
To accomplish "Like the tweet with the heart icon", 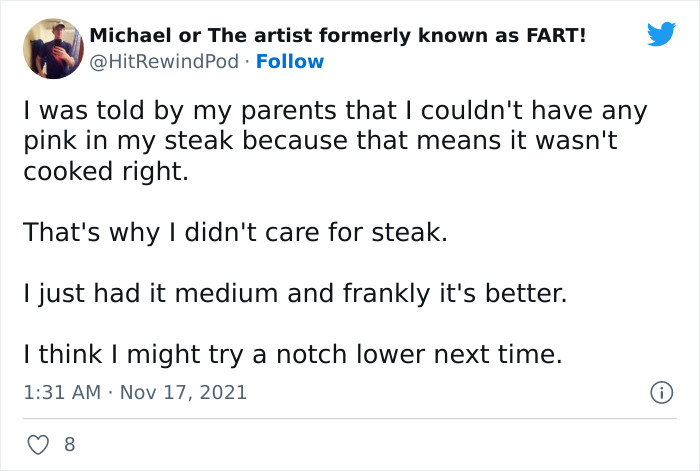I will pyautogui.click(x=37, y=443).
